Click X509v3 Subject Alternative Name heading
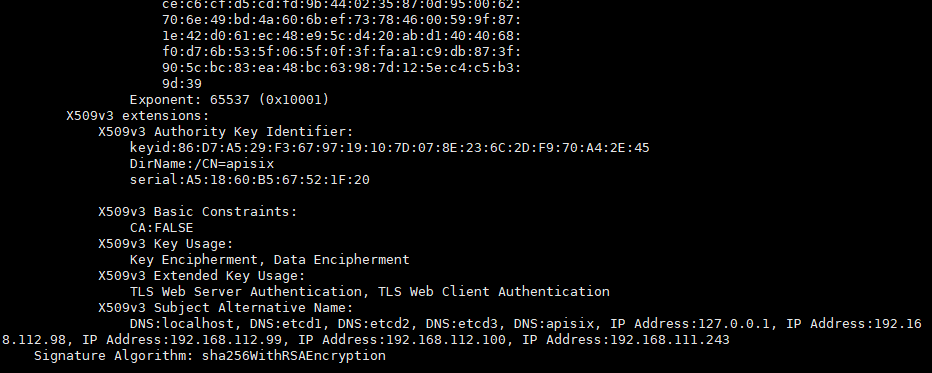 tap(226, 308)
